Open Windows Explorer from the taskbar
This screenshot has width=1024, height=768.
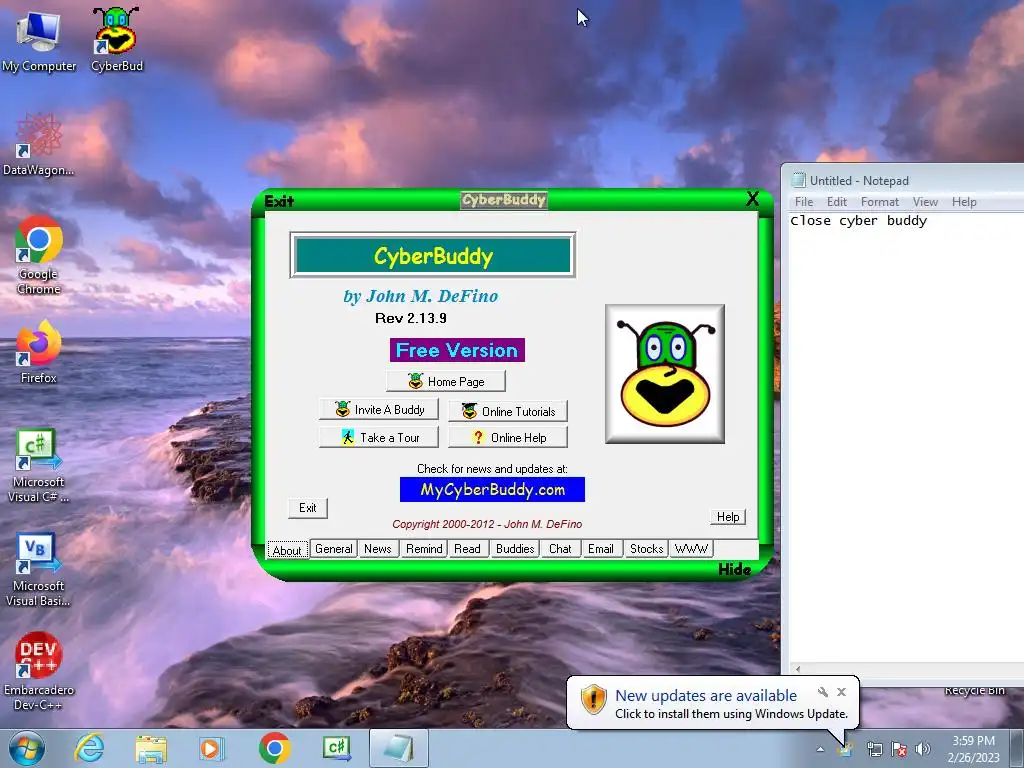tap(151, 748)
